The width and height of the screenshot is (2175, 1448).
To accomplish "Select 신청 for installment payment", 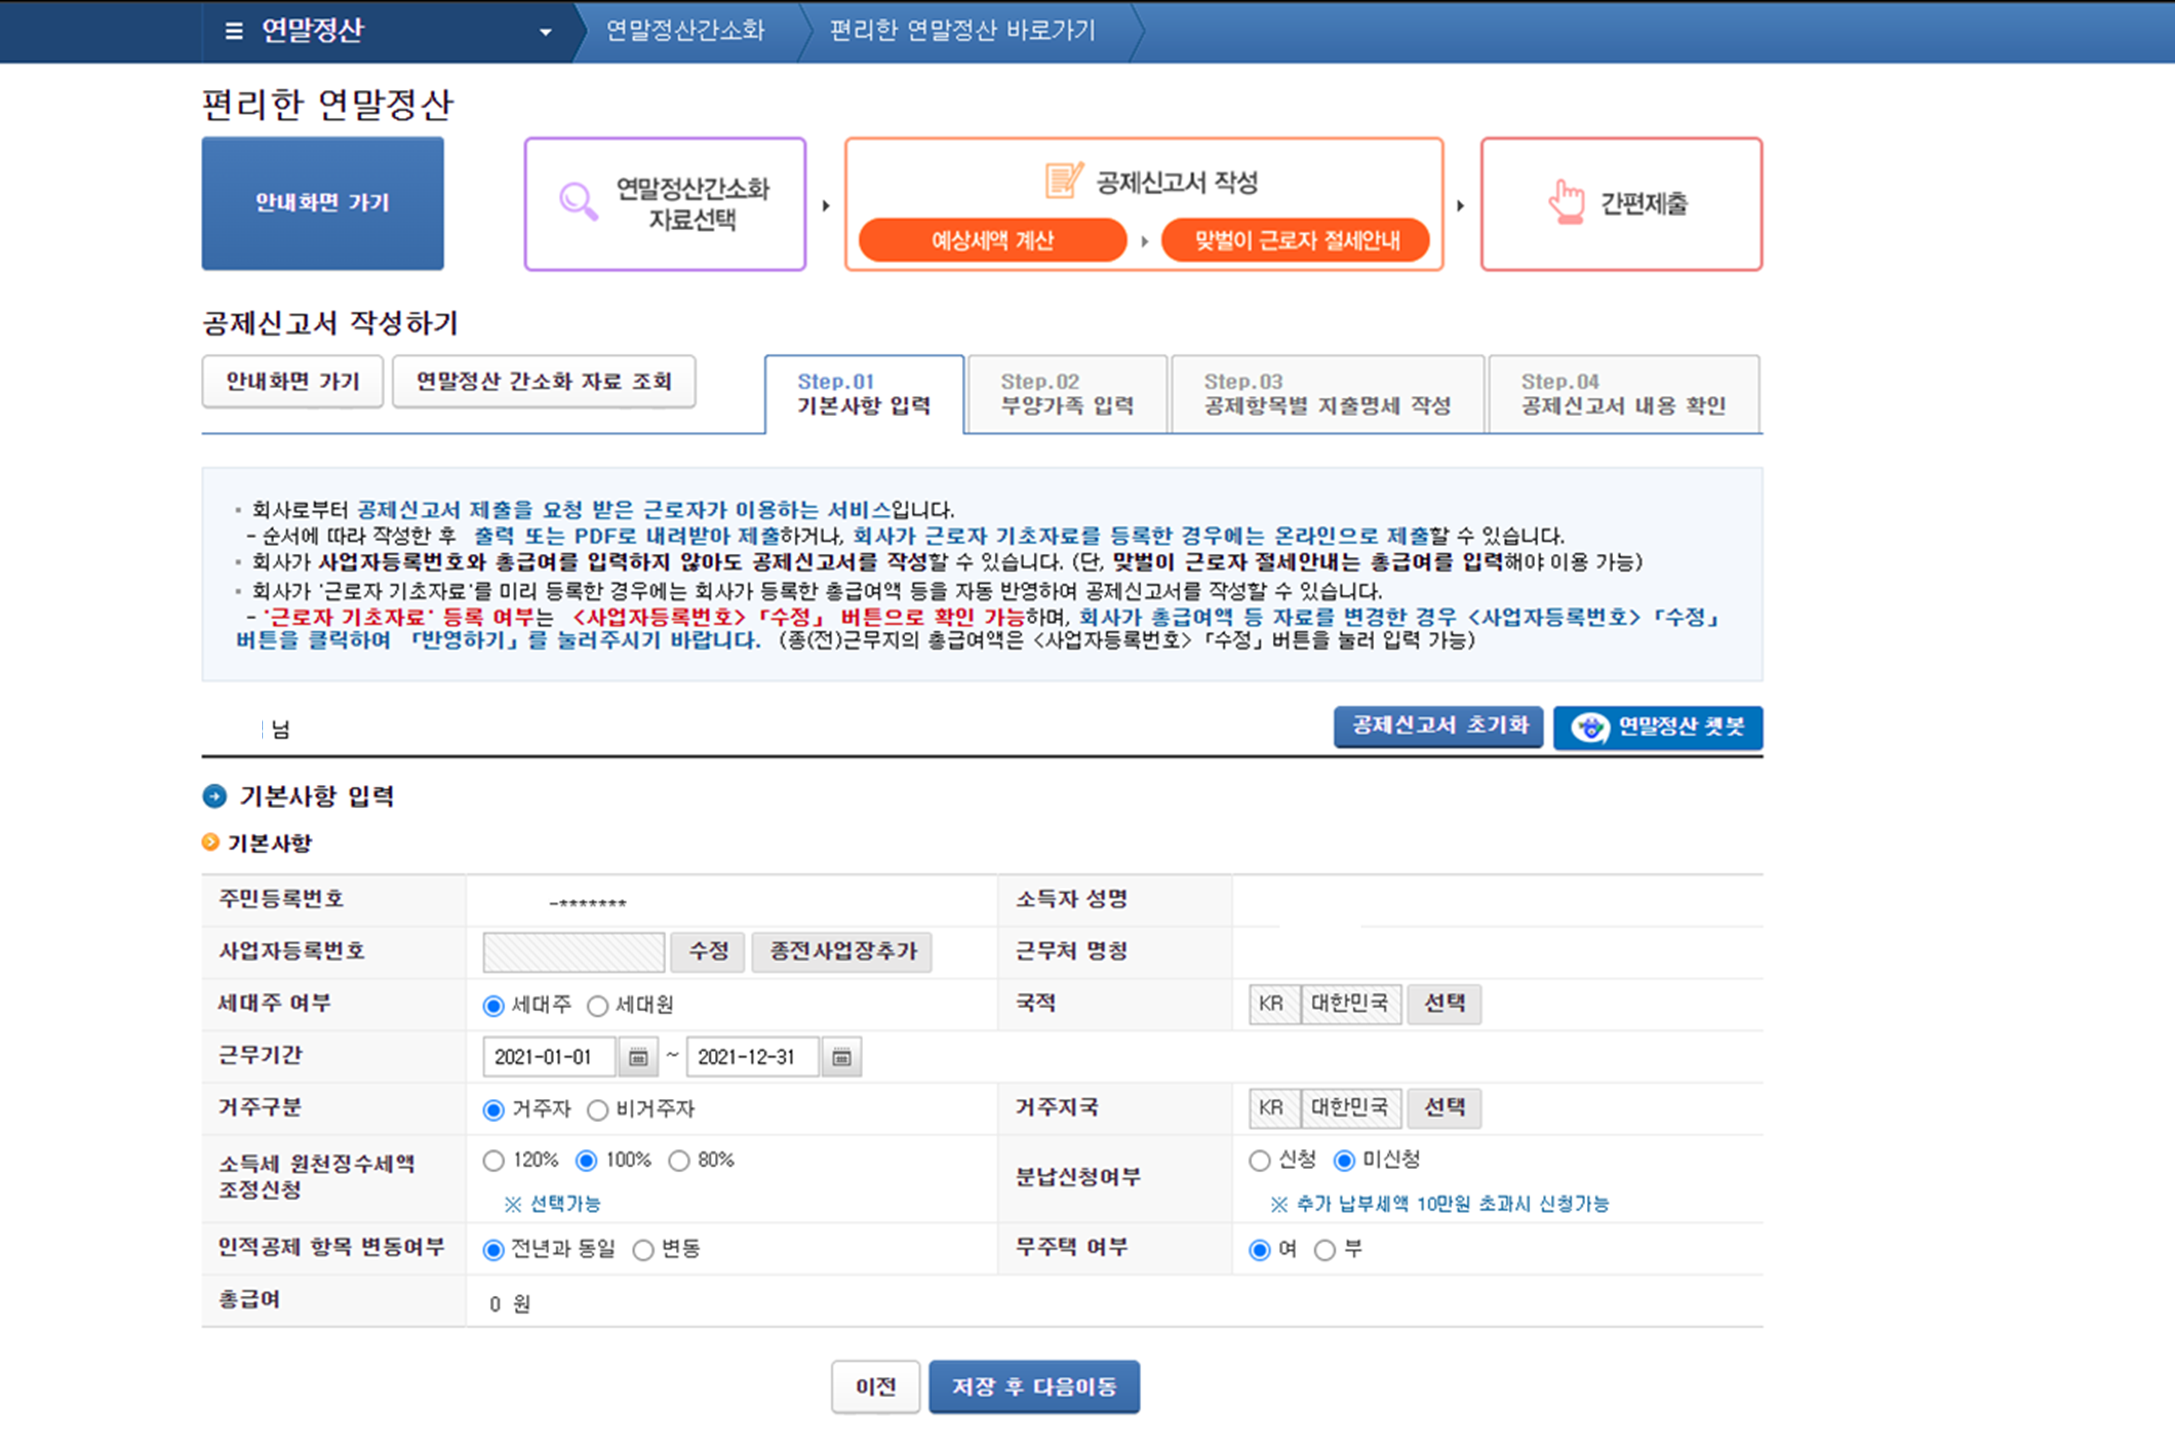I will point(1260,1161).
